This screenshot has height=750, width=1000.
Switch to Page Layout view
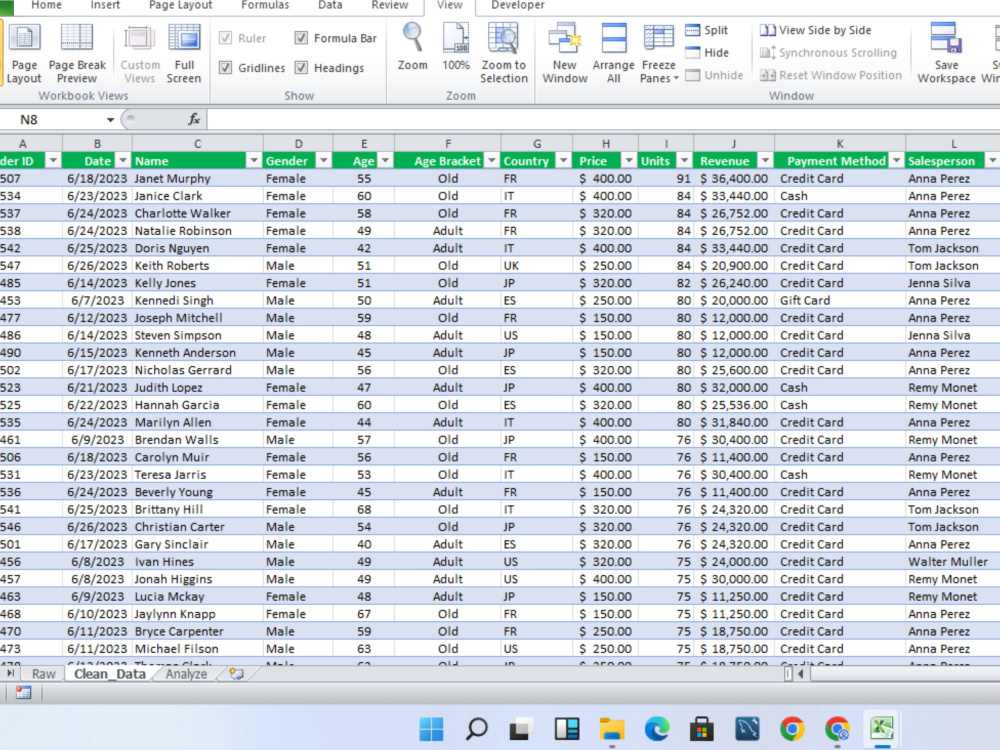(x=24, y=54)
